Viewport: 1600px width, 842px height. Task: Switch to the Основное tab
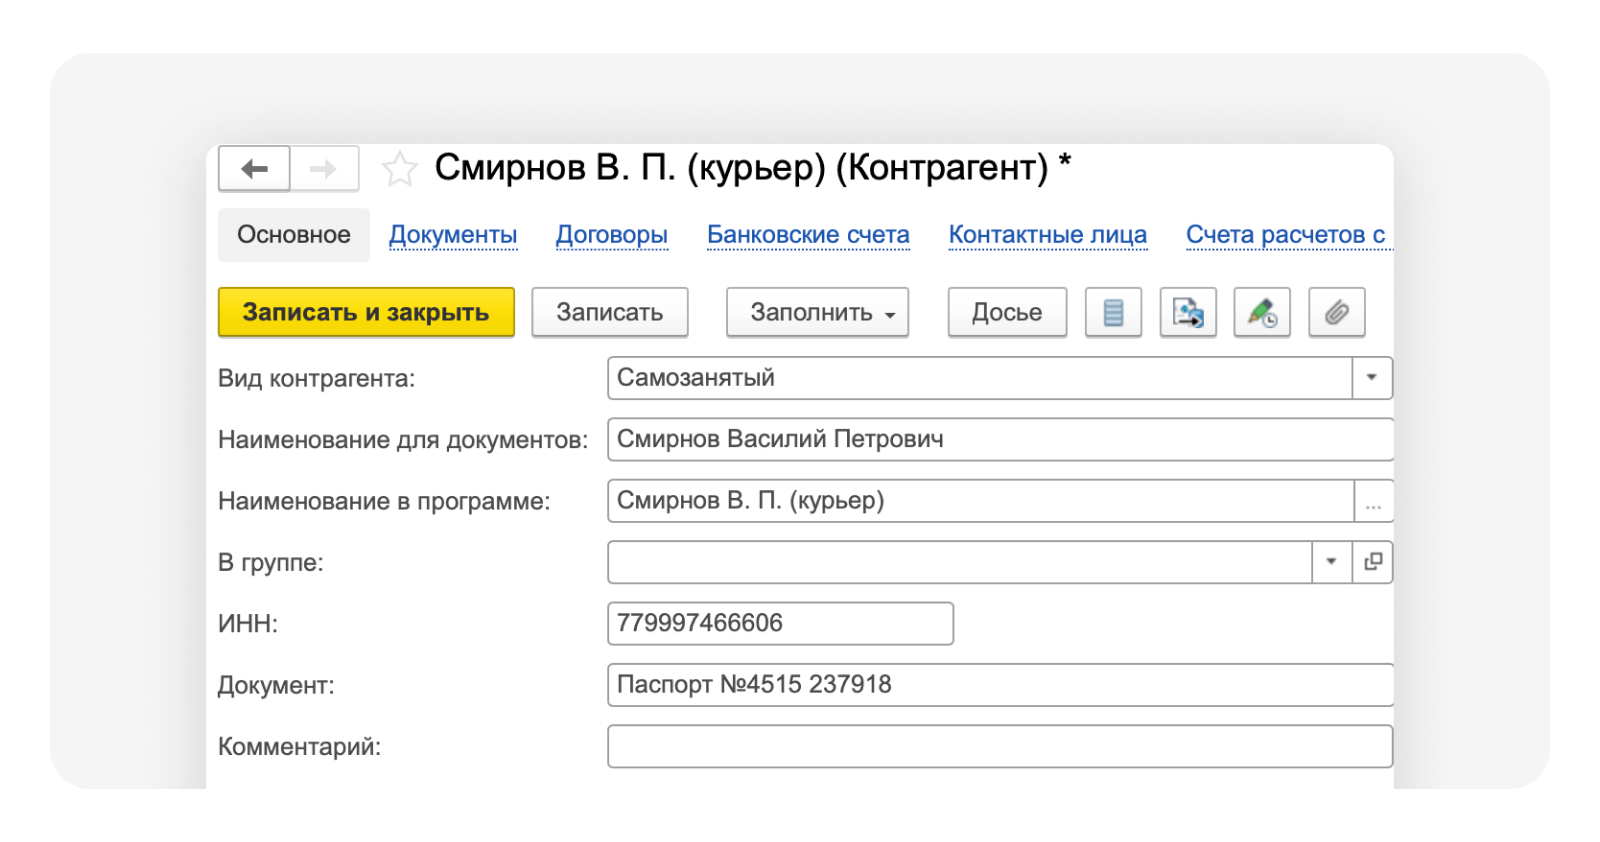click(x=294, y=235)
